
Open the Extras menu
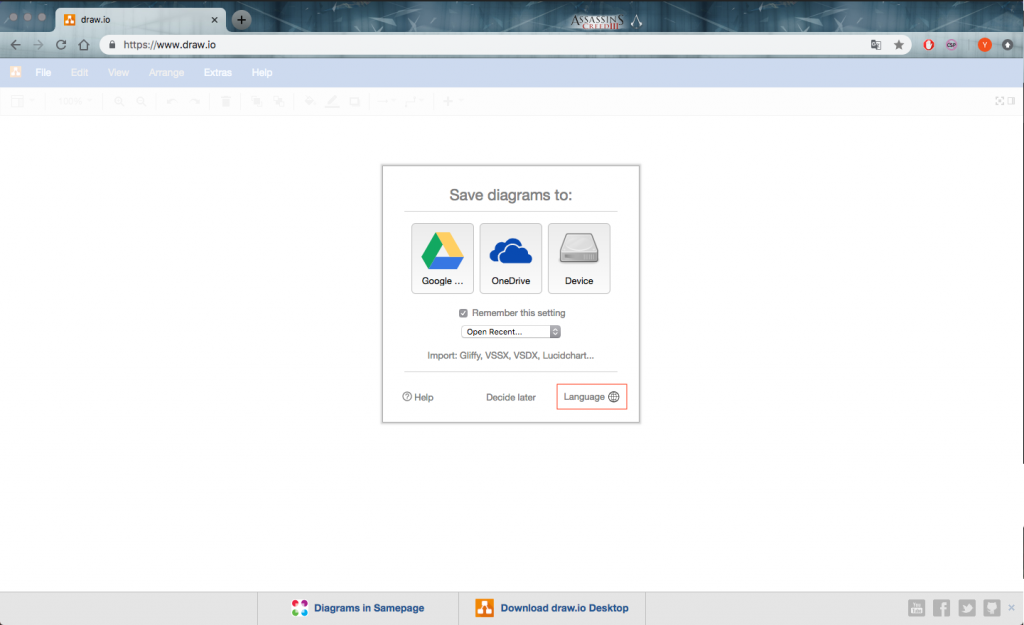point(217,72)
